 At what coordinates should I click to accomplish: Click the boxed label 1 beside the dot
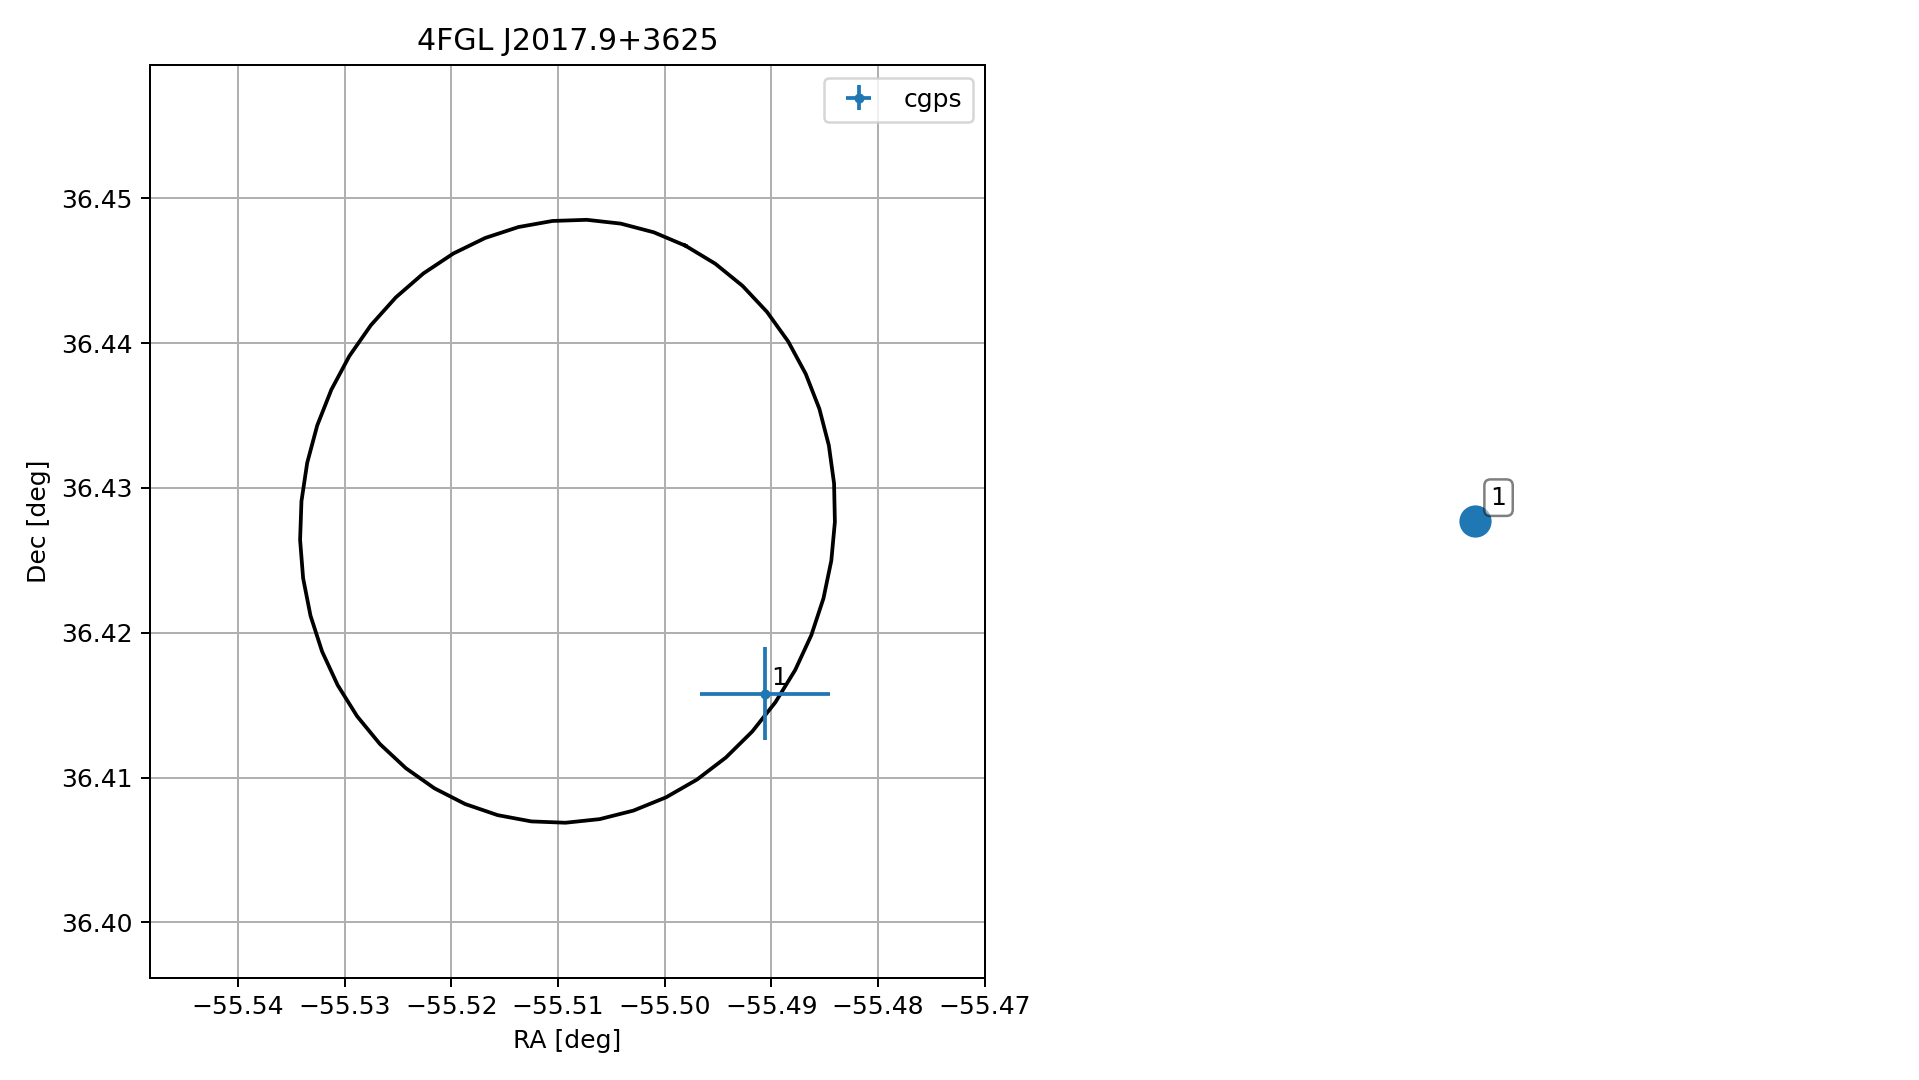1498,497
